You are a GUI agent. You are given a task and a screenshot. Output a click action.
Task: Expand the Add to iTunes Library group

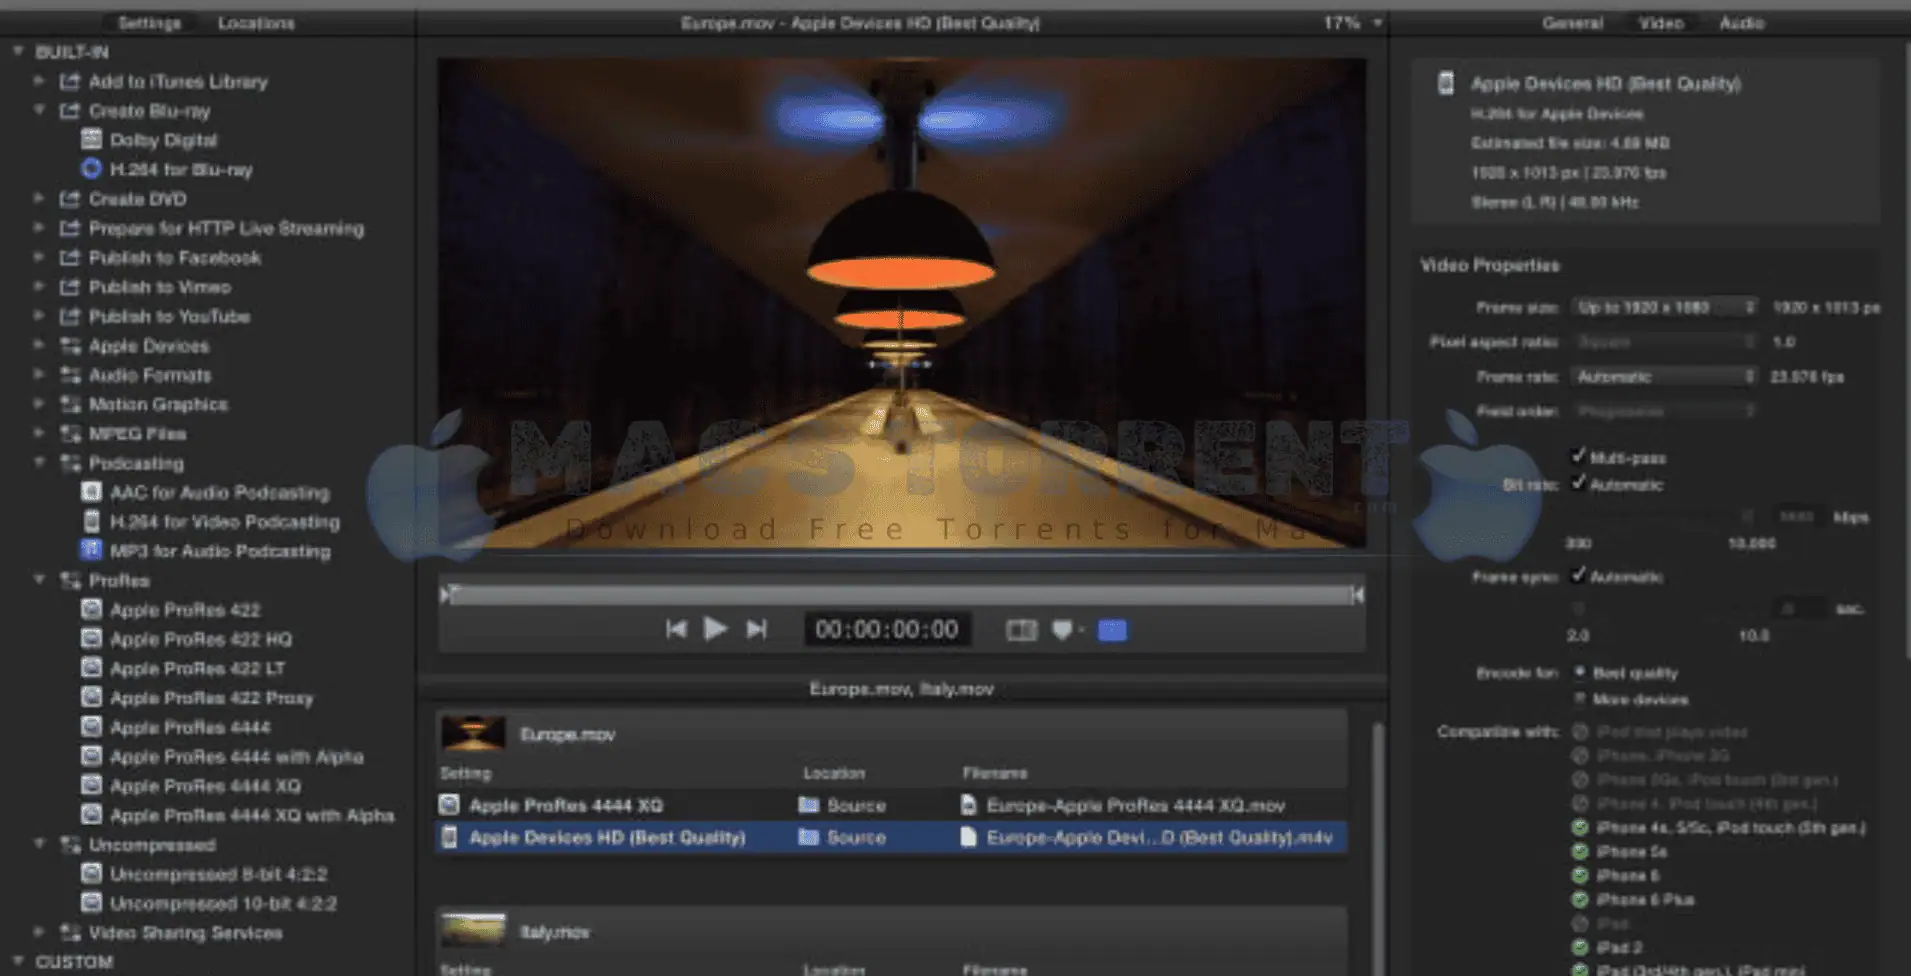tap(39, 81)
